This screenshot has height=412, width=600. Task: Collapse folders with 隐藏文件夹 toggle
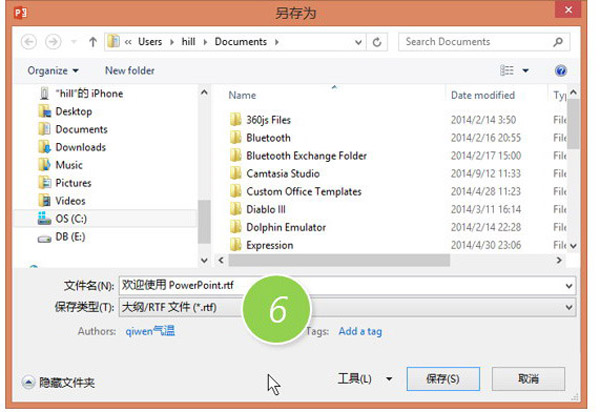(x=59, y=382)
